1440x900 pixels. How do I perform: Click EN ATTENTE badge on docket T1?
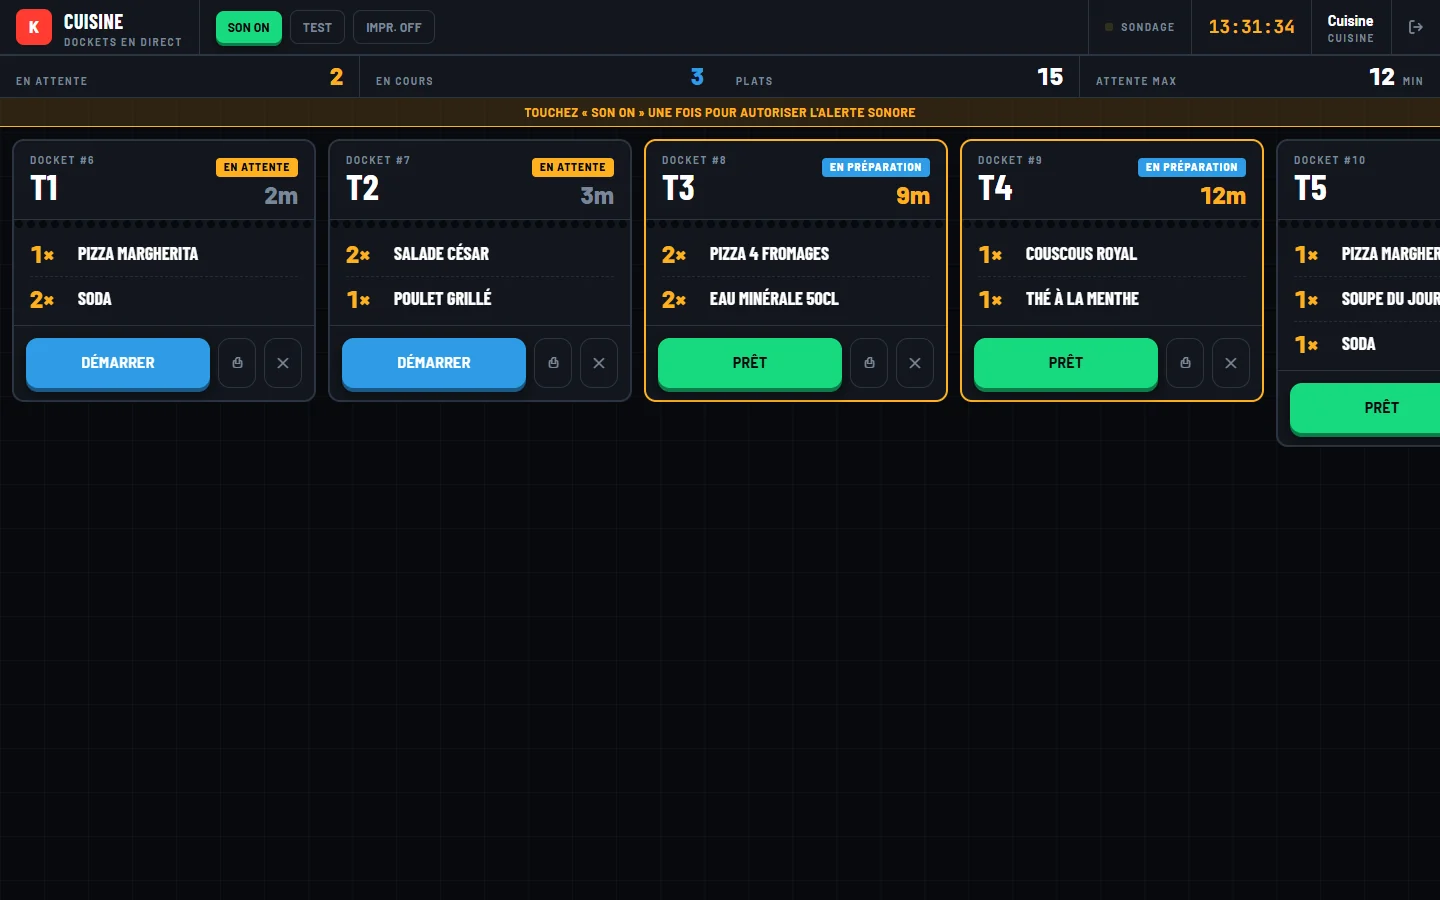257,167
